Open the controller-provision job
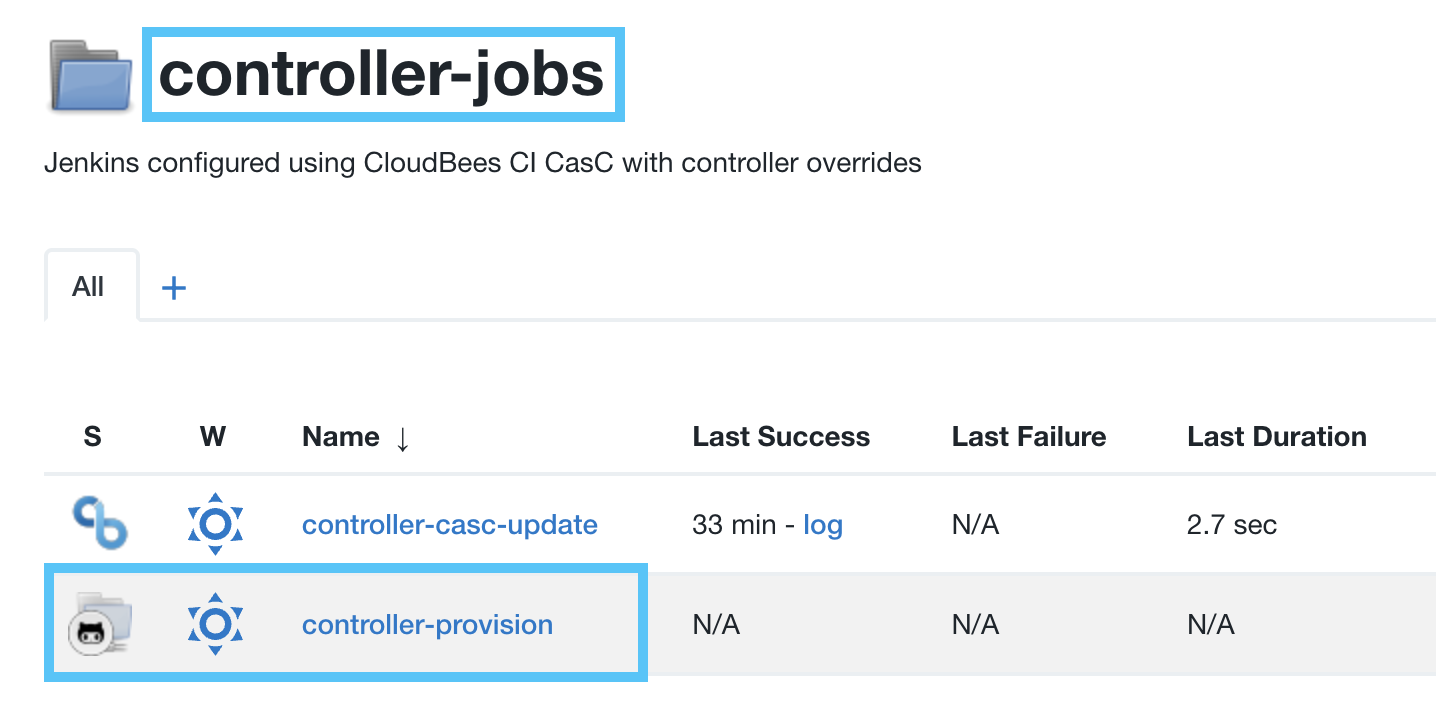This screenshot has width=1436, height=712. (x=428, y=623)
